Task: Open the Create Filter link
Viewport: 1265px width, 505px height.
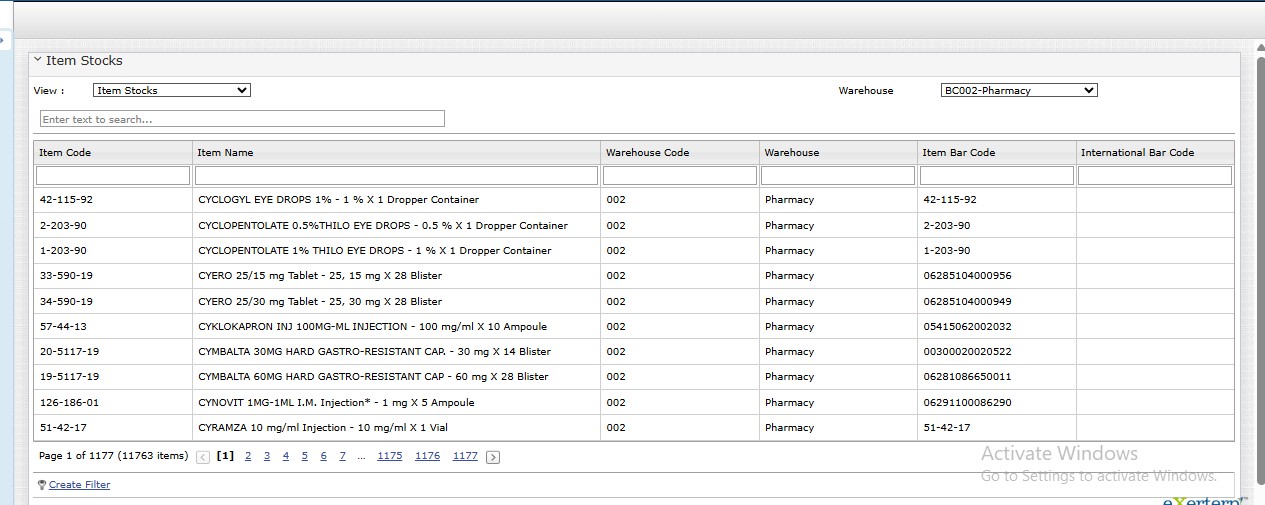Action: pos(79,485)
